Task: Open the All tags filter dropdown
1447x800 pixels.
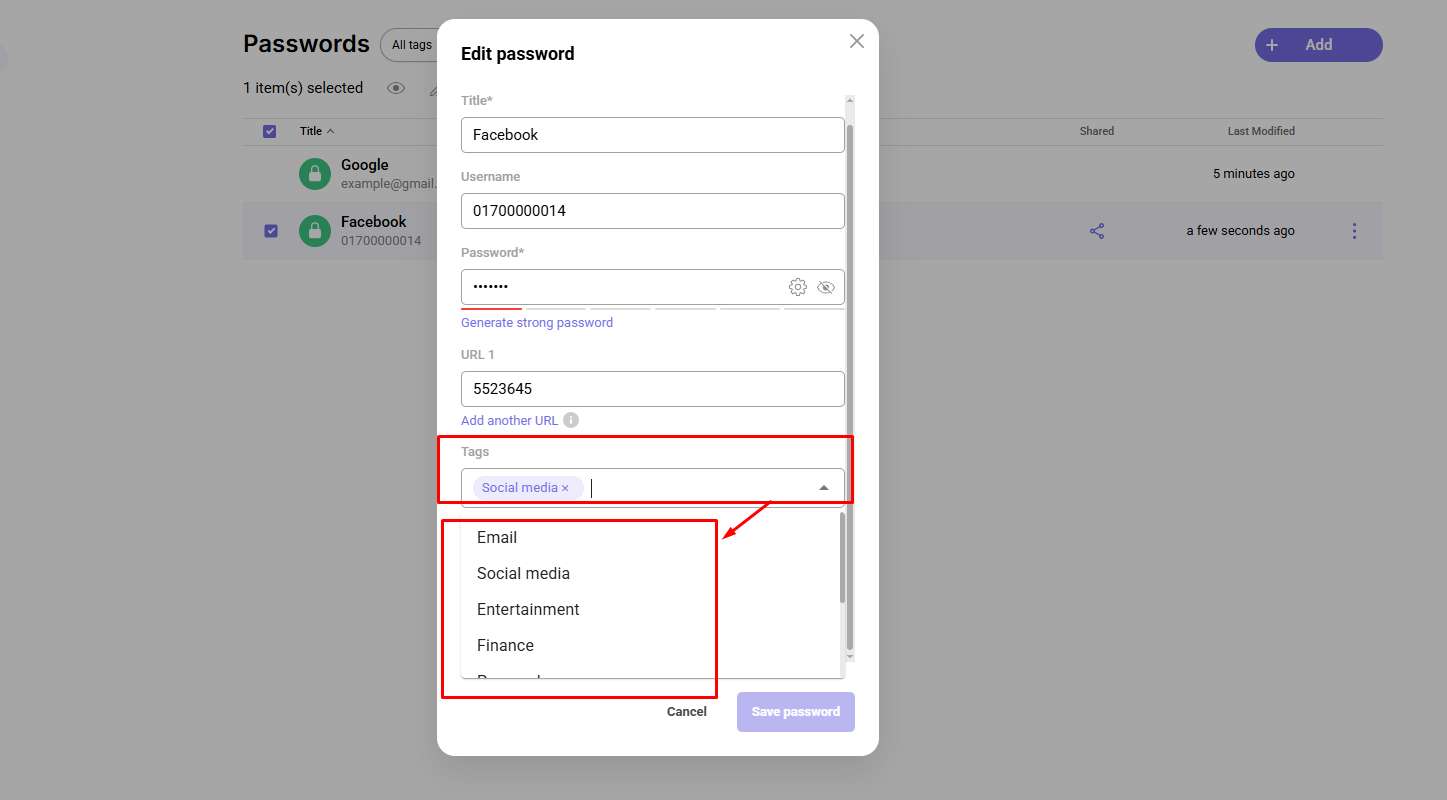Action: pyautogui.click(x=411, y=44)
